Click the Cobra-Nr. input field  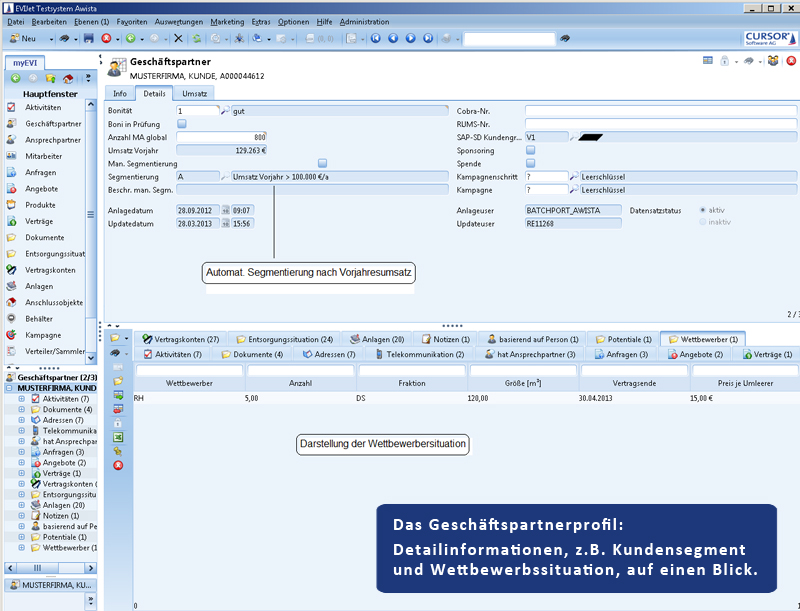[x=659, y=110]
